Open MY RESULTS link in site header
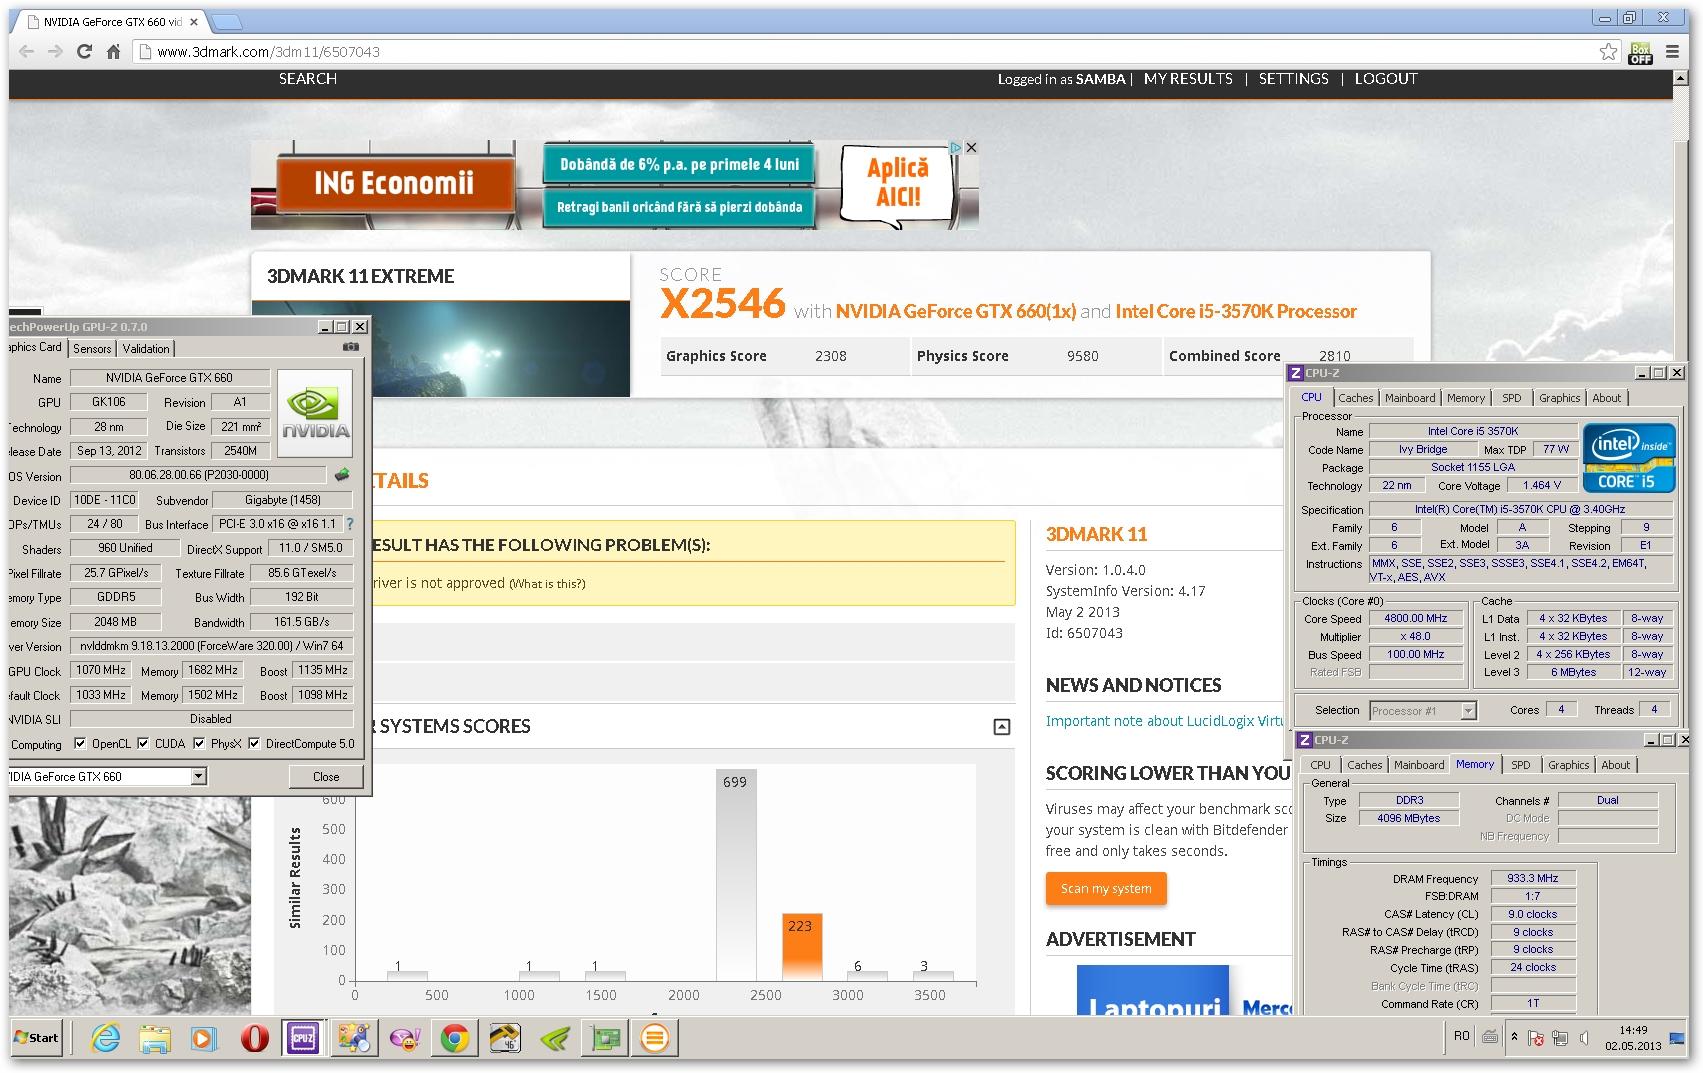1703x1073 pixels. coord(1188,79)
